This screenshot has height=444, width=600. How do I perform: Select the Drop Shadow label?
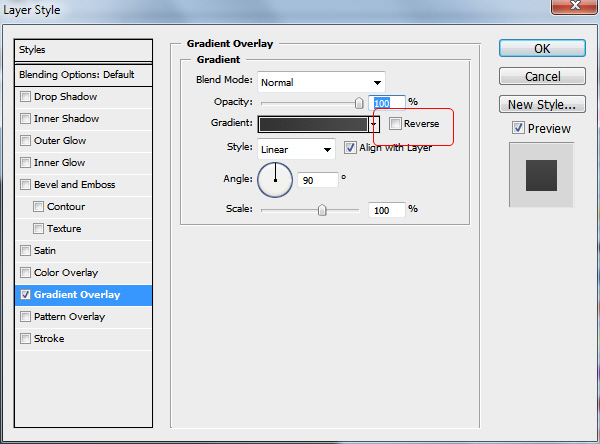tap(65, 96)
